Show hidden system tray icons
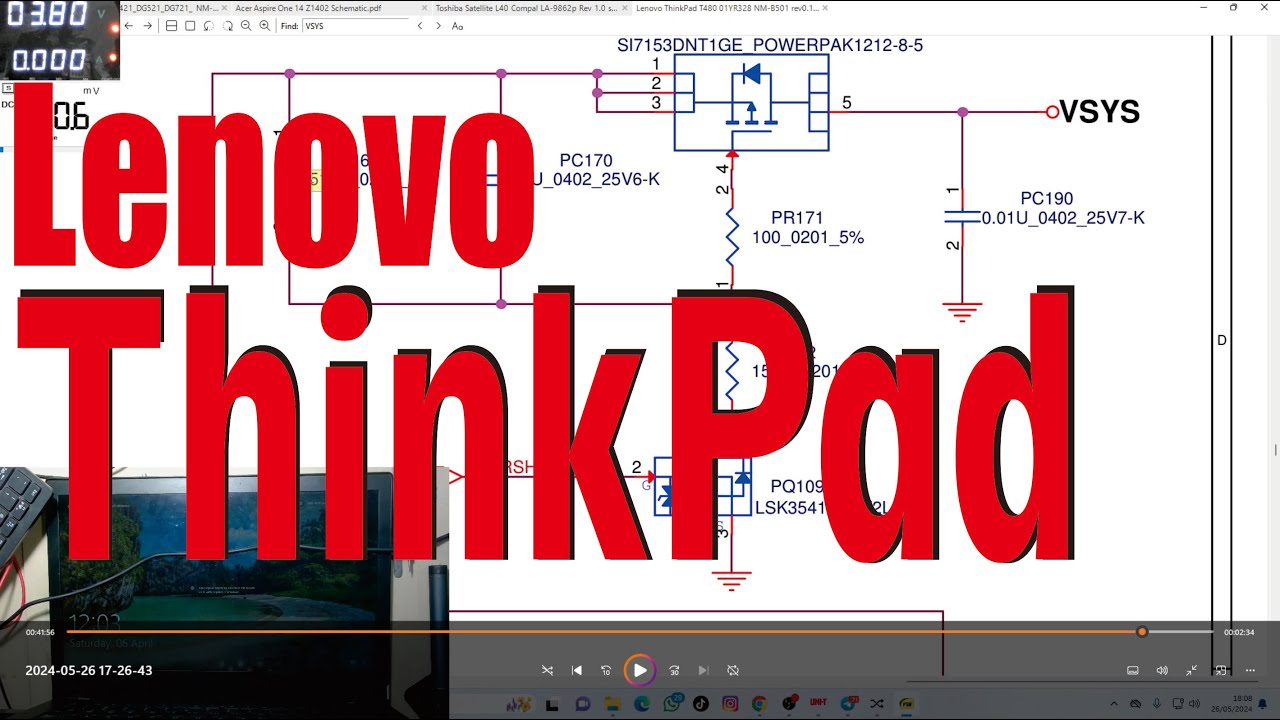The width and height of the screenshot is (1280, 720). point(1114,704)
